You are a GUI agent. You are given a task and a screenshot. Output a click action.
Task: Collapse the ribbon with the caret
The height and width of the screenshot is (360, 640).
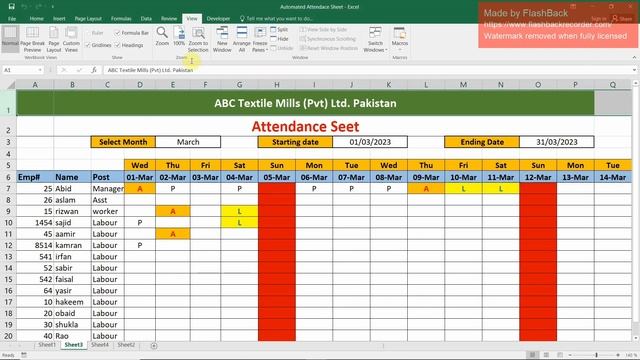tap(634, 58)
